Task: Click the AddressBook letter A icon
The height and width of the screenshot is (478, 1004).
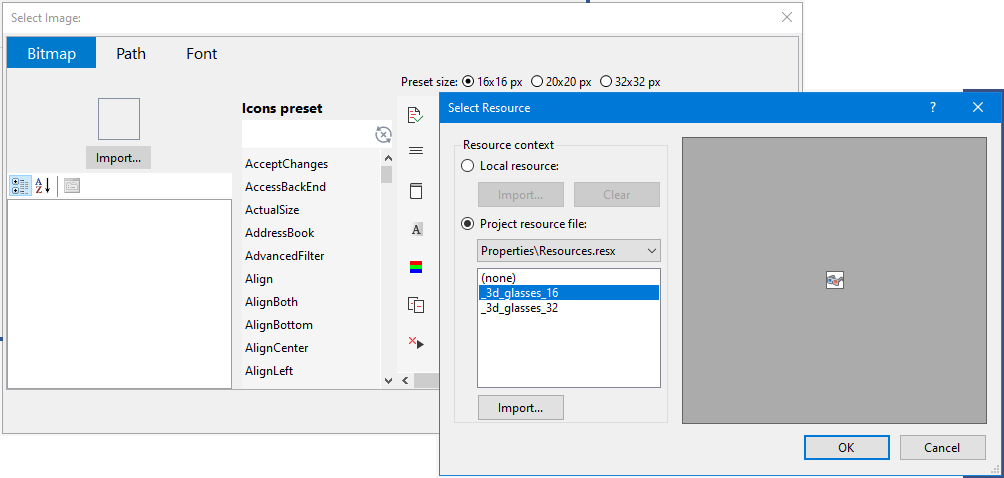Action: coord(416,229)
